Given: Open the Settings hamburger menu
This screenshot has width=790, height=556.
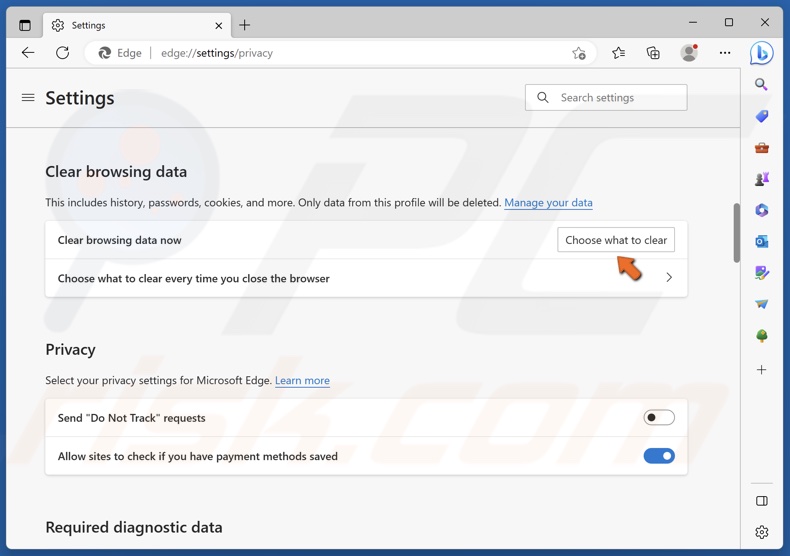Looking at the screenshot, I should click(x=28, y=98).
